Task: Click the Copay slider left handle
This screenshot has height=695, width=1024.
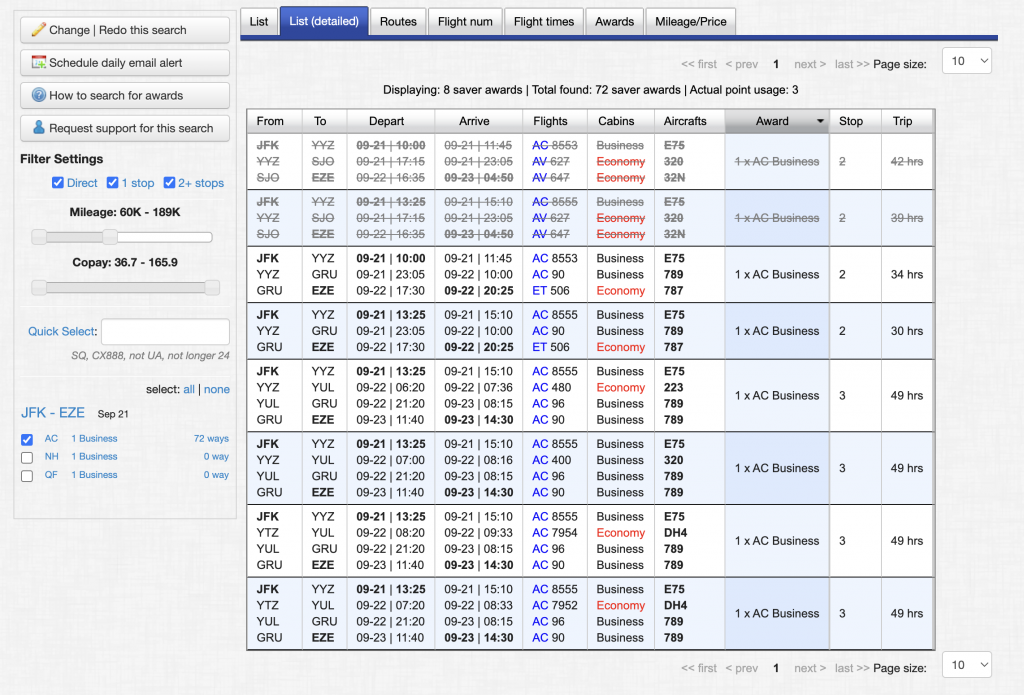Action: (39, 287)
